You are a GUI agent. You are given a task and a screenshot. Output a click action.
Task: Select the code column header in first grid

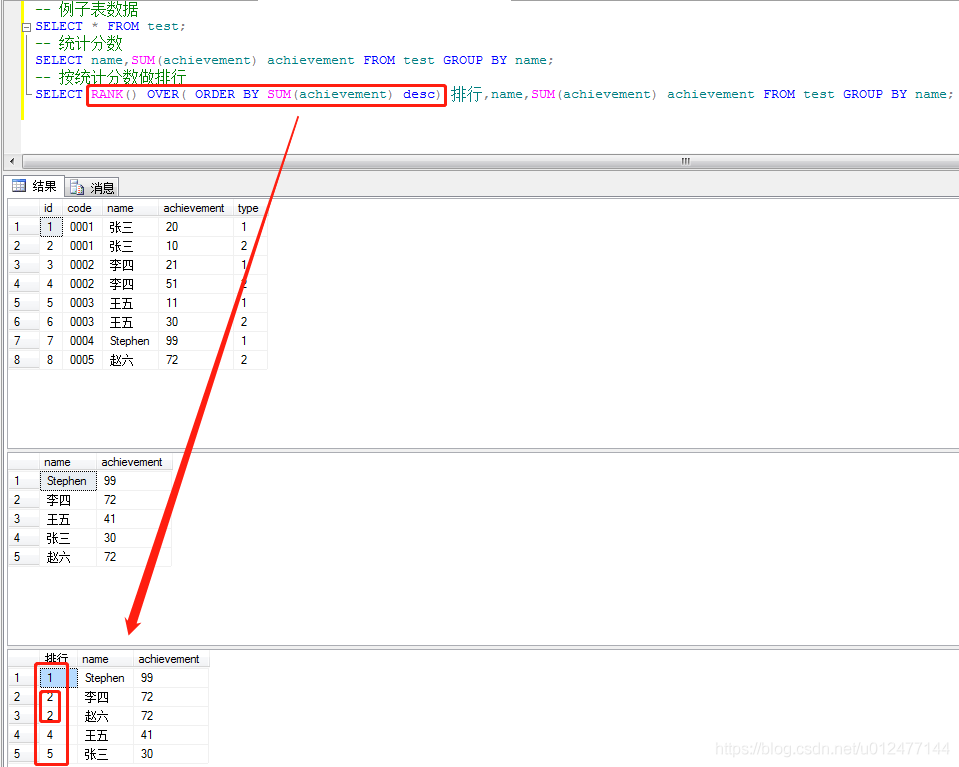(x=80, y=208)
